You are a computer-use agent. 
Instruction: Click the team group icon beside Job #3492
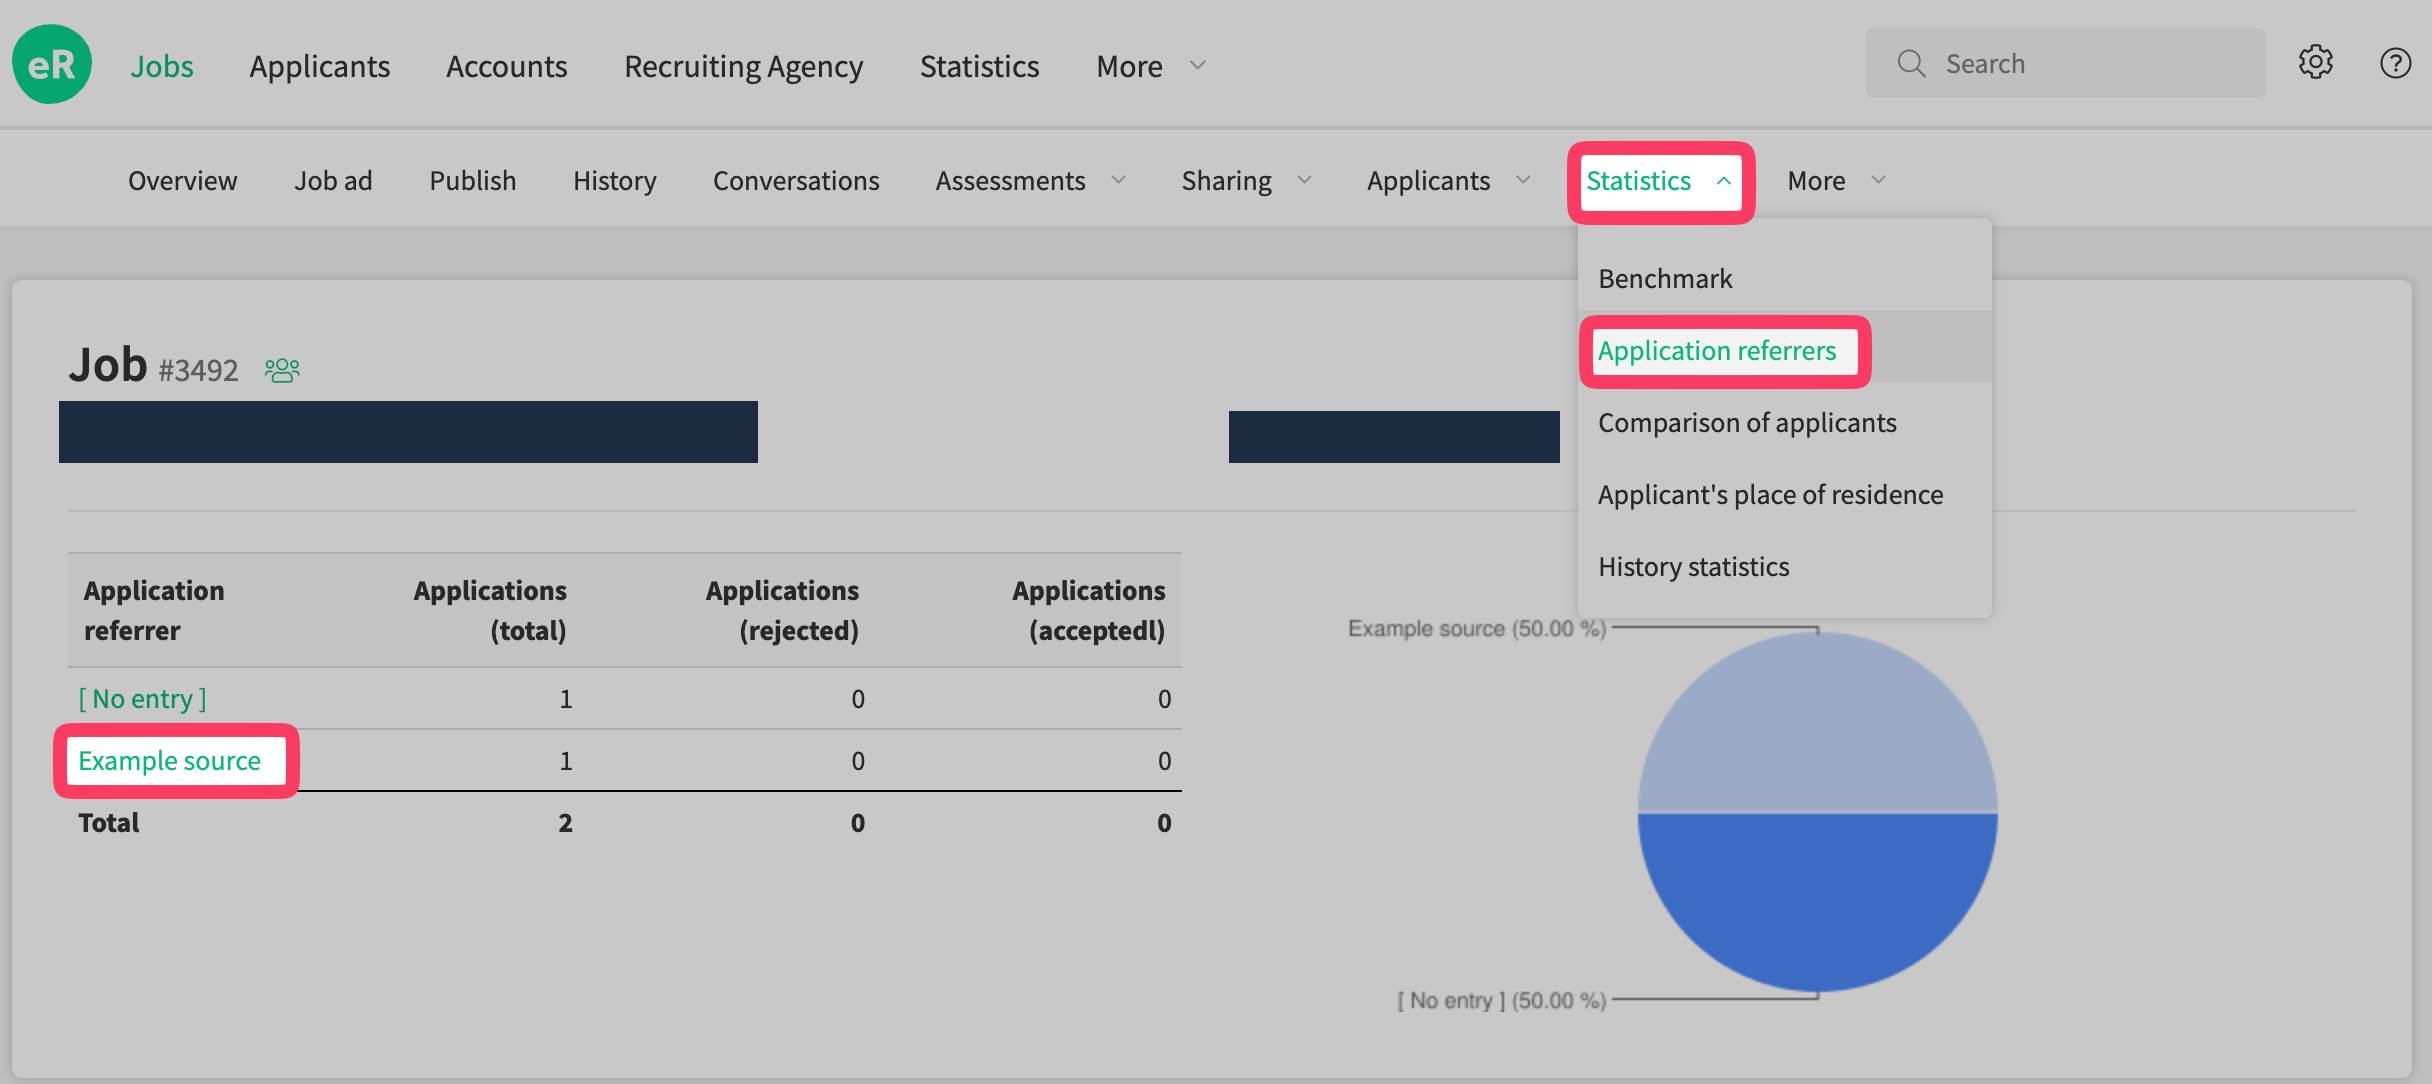282,371
